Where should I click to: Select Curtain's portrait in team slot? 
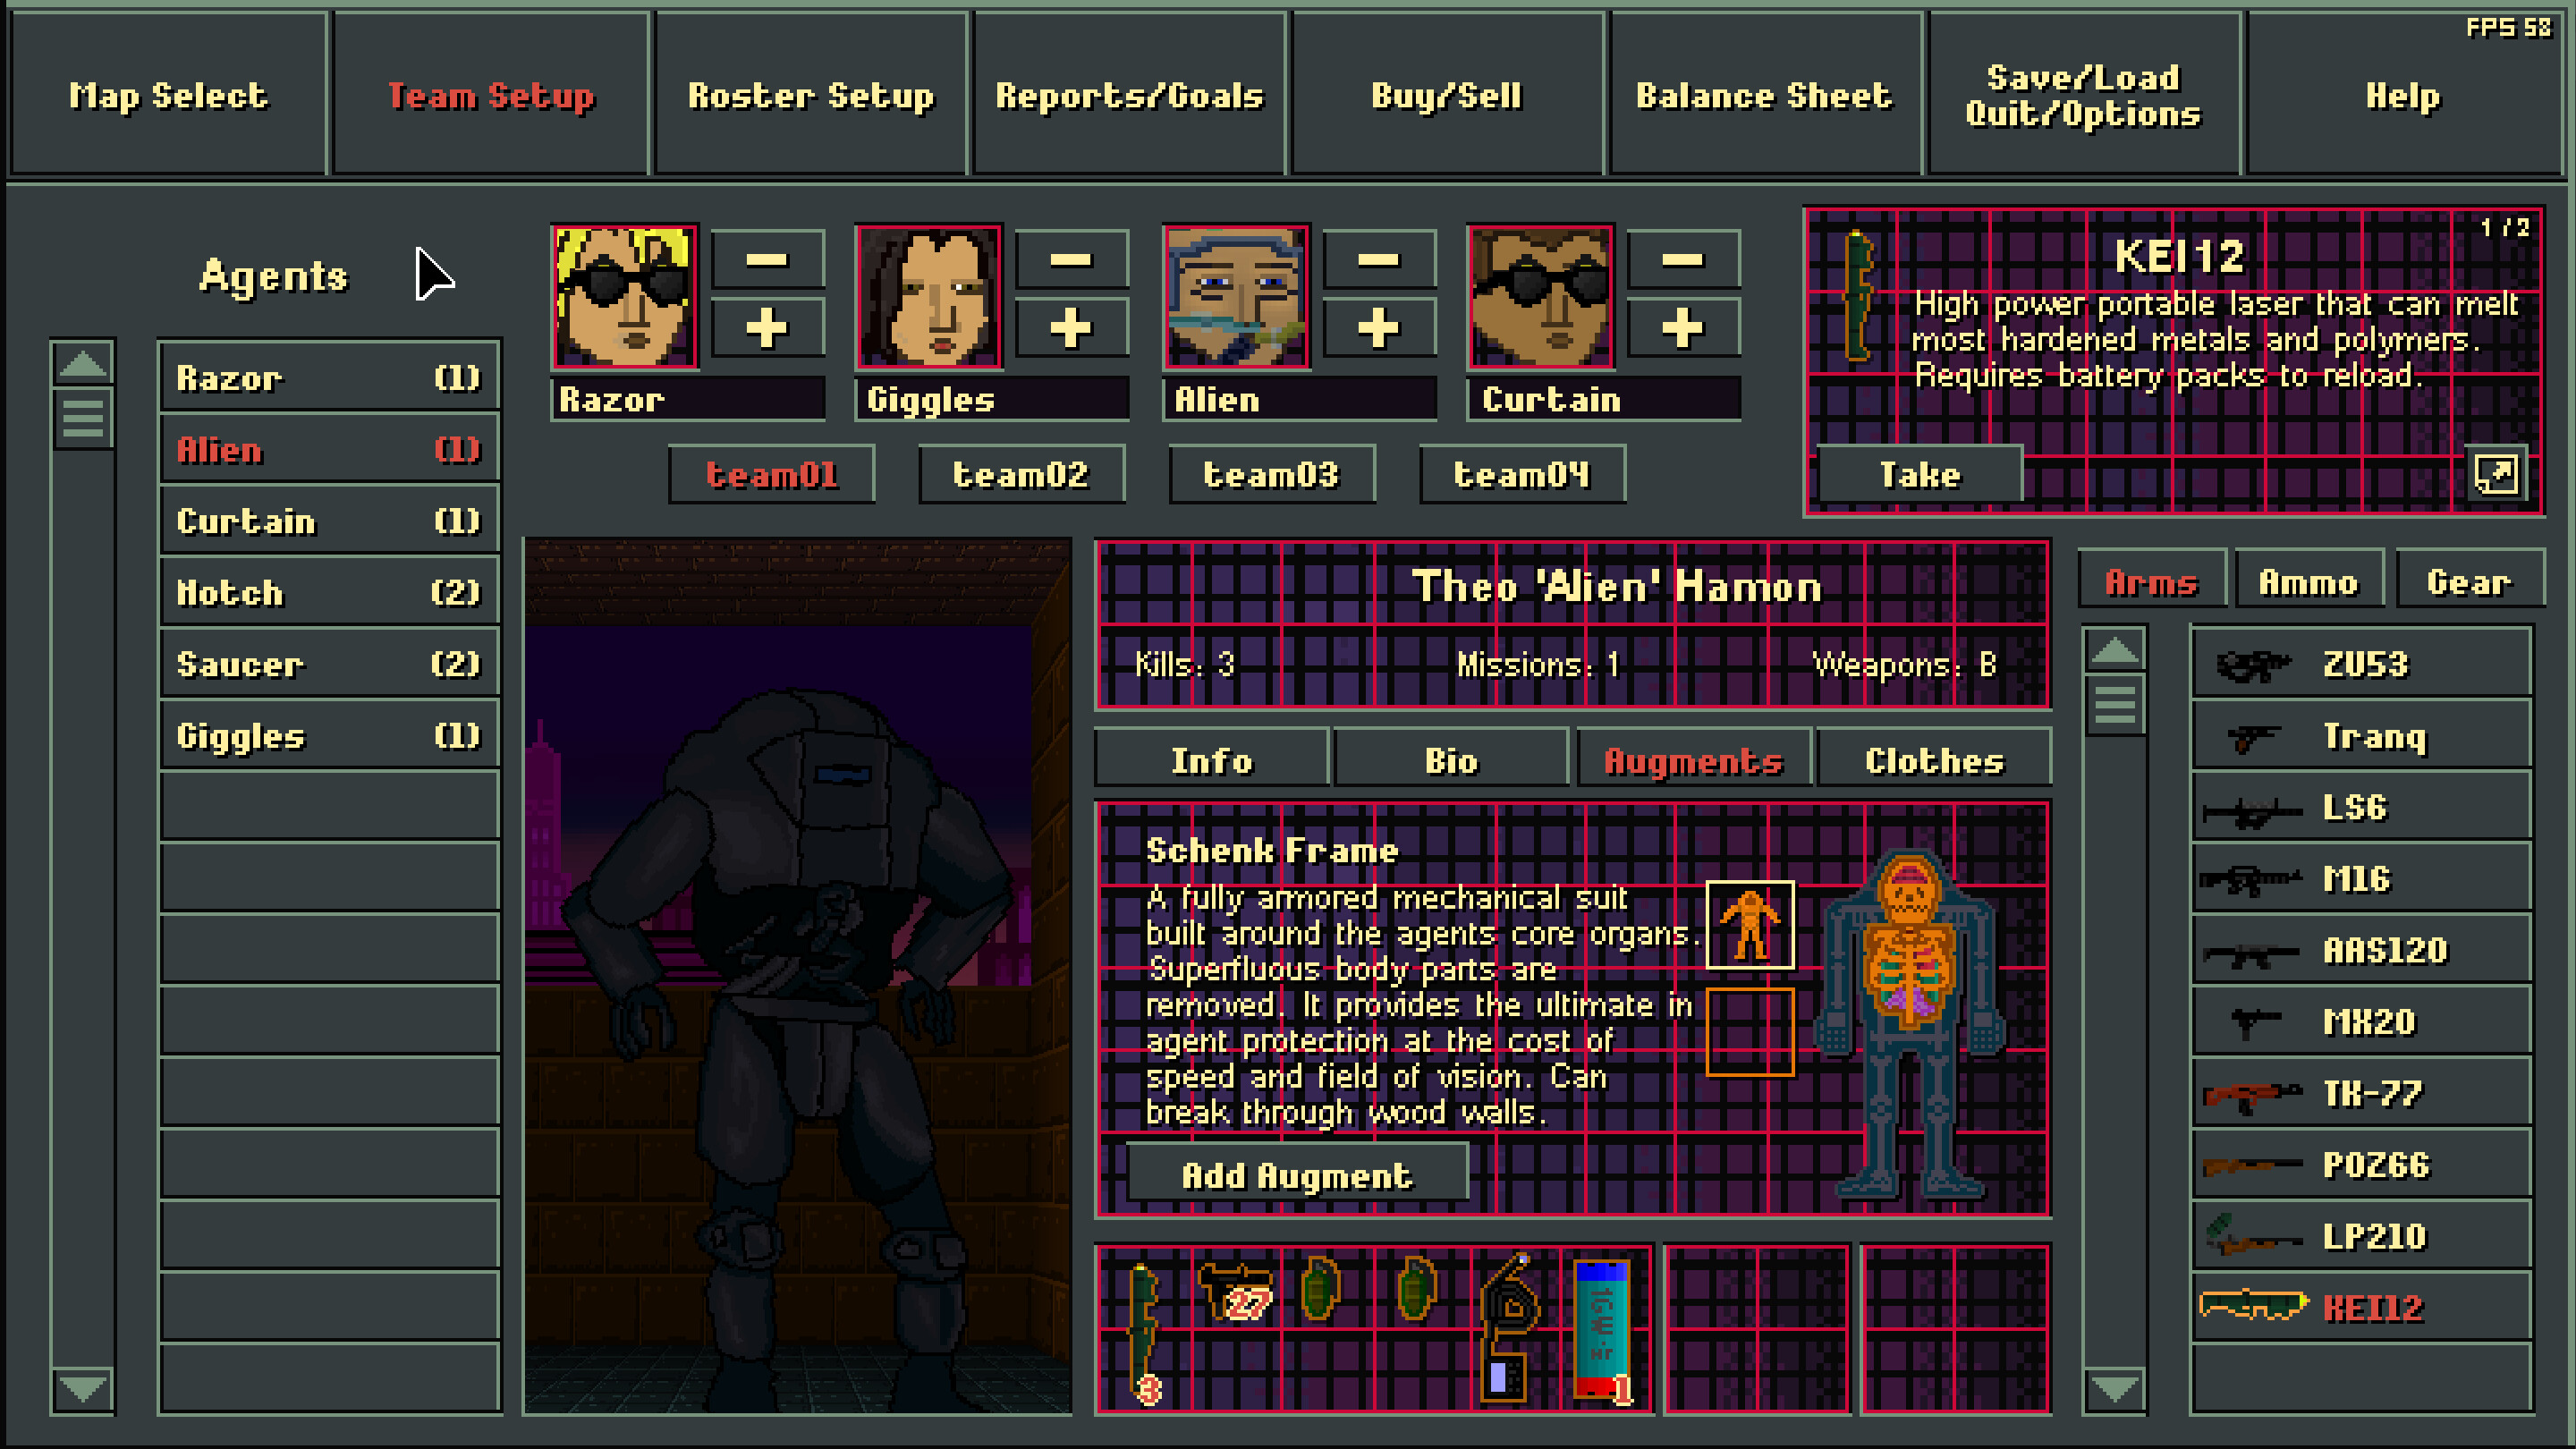(1540, 297)
